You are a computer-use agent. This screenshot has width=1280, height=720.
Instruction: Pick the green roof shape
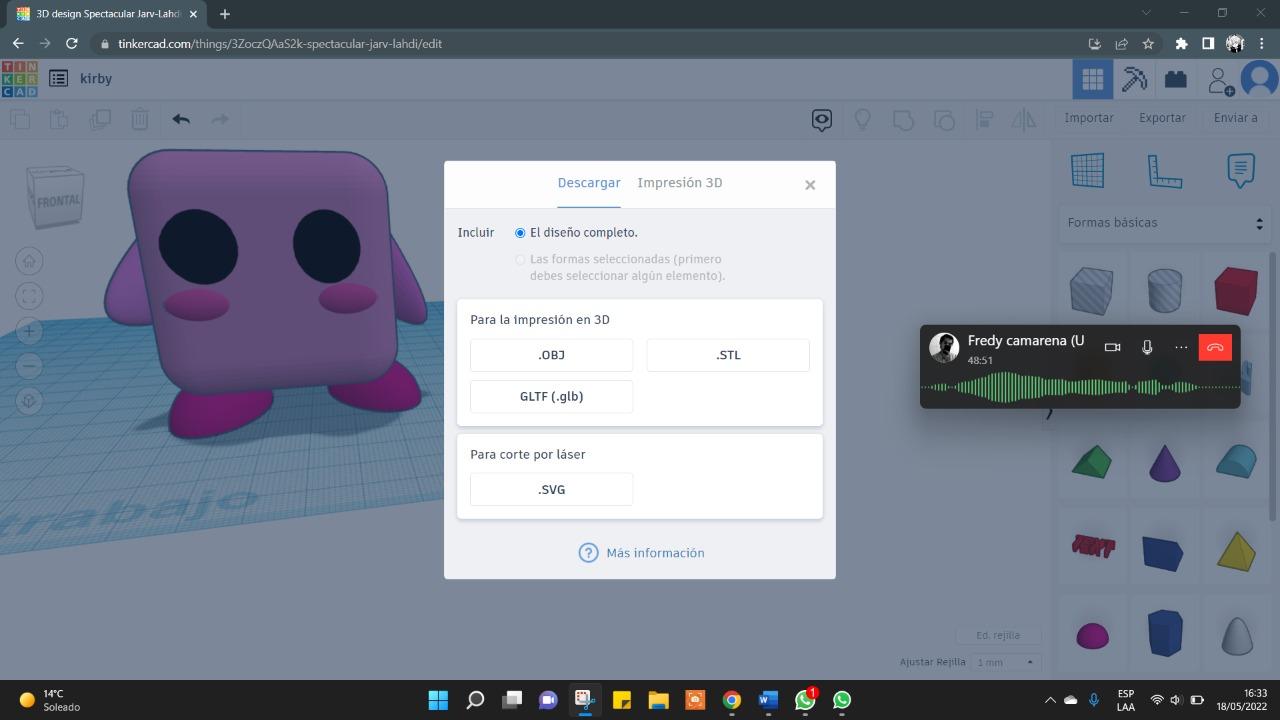pos(1091,462)
